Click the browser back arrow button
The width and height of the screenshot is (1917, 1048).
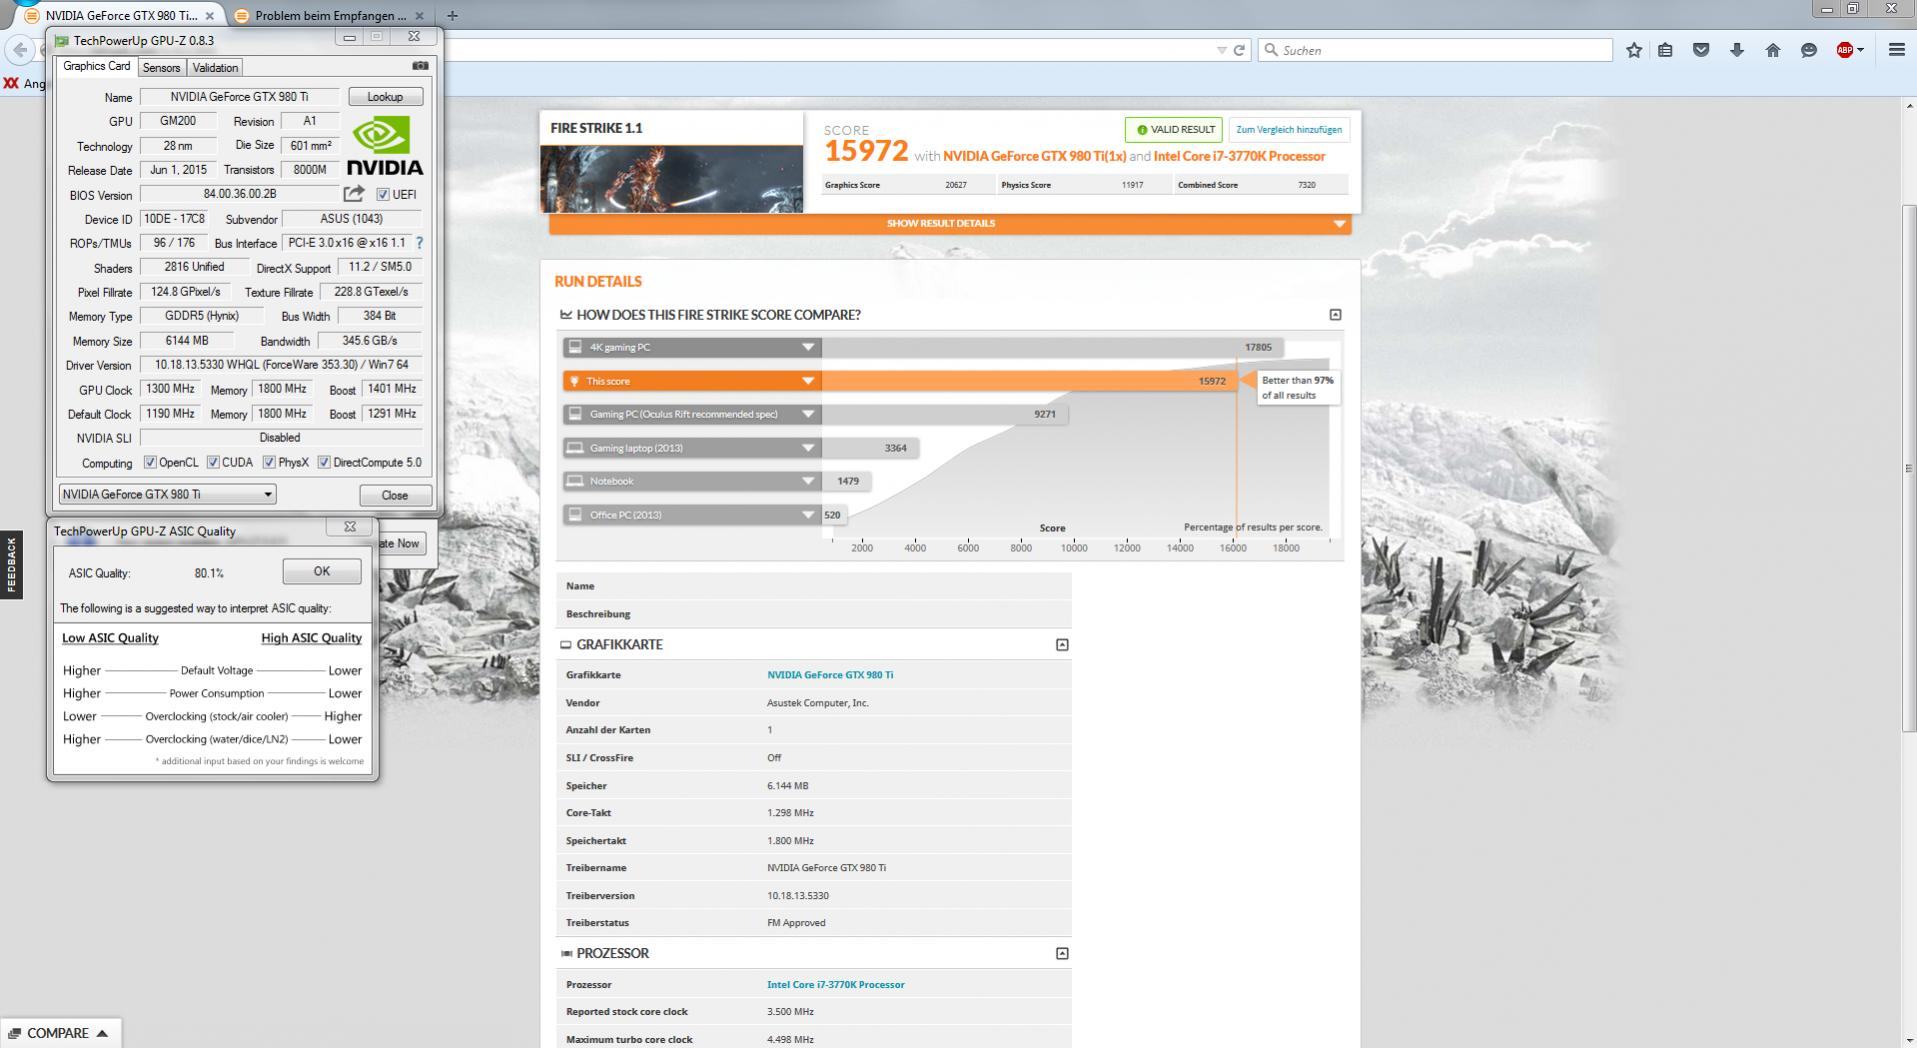click(20, 50)
